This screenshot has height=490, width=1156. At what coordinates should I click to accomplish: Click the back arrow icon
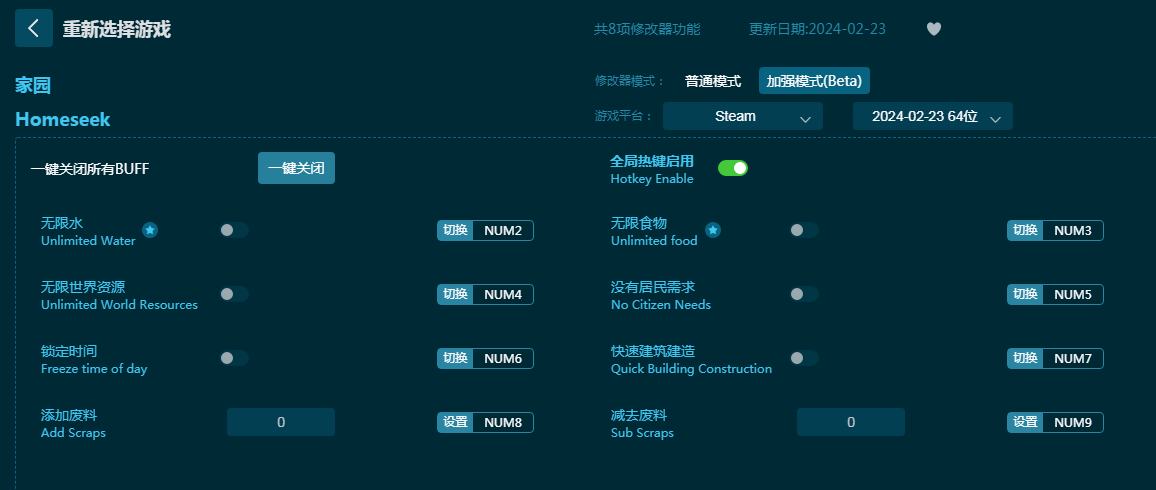pos(34,28)
